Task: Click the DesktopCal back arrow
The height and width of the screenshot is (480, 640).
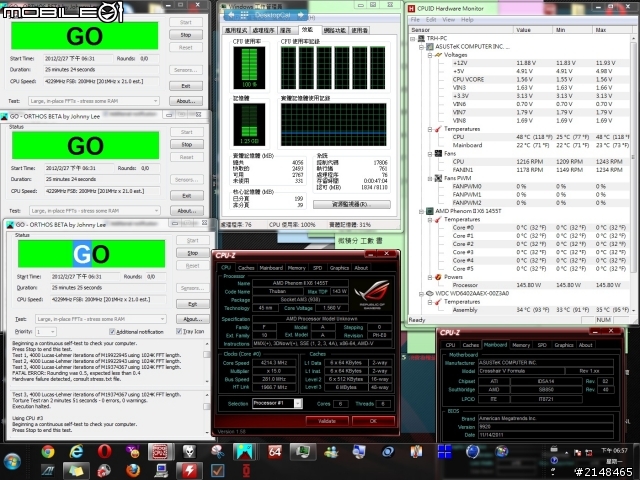Action: coord(231,15)
